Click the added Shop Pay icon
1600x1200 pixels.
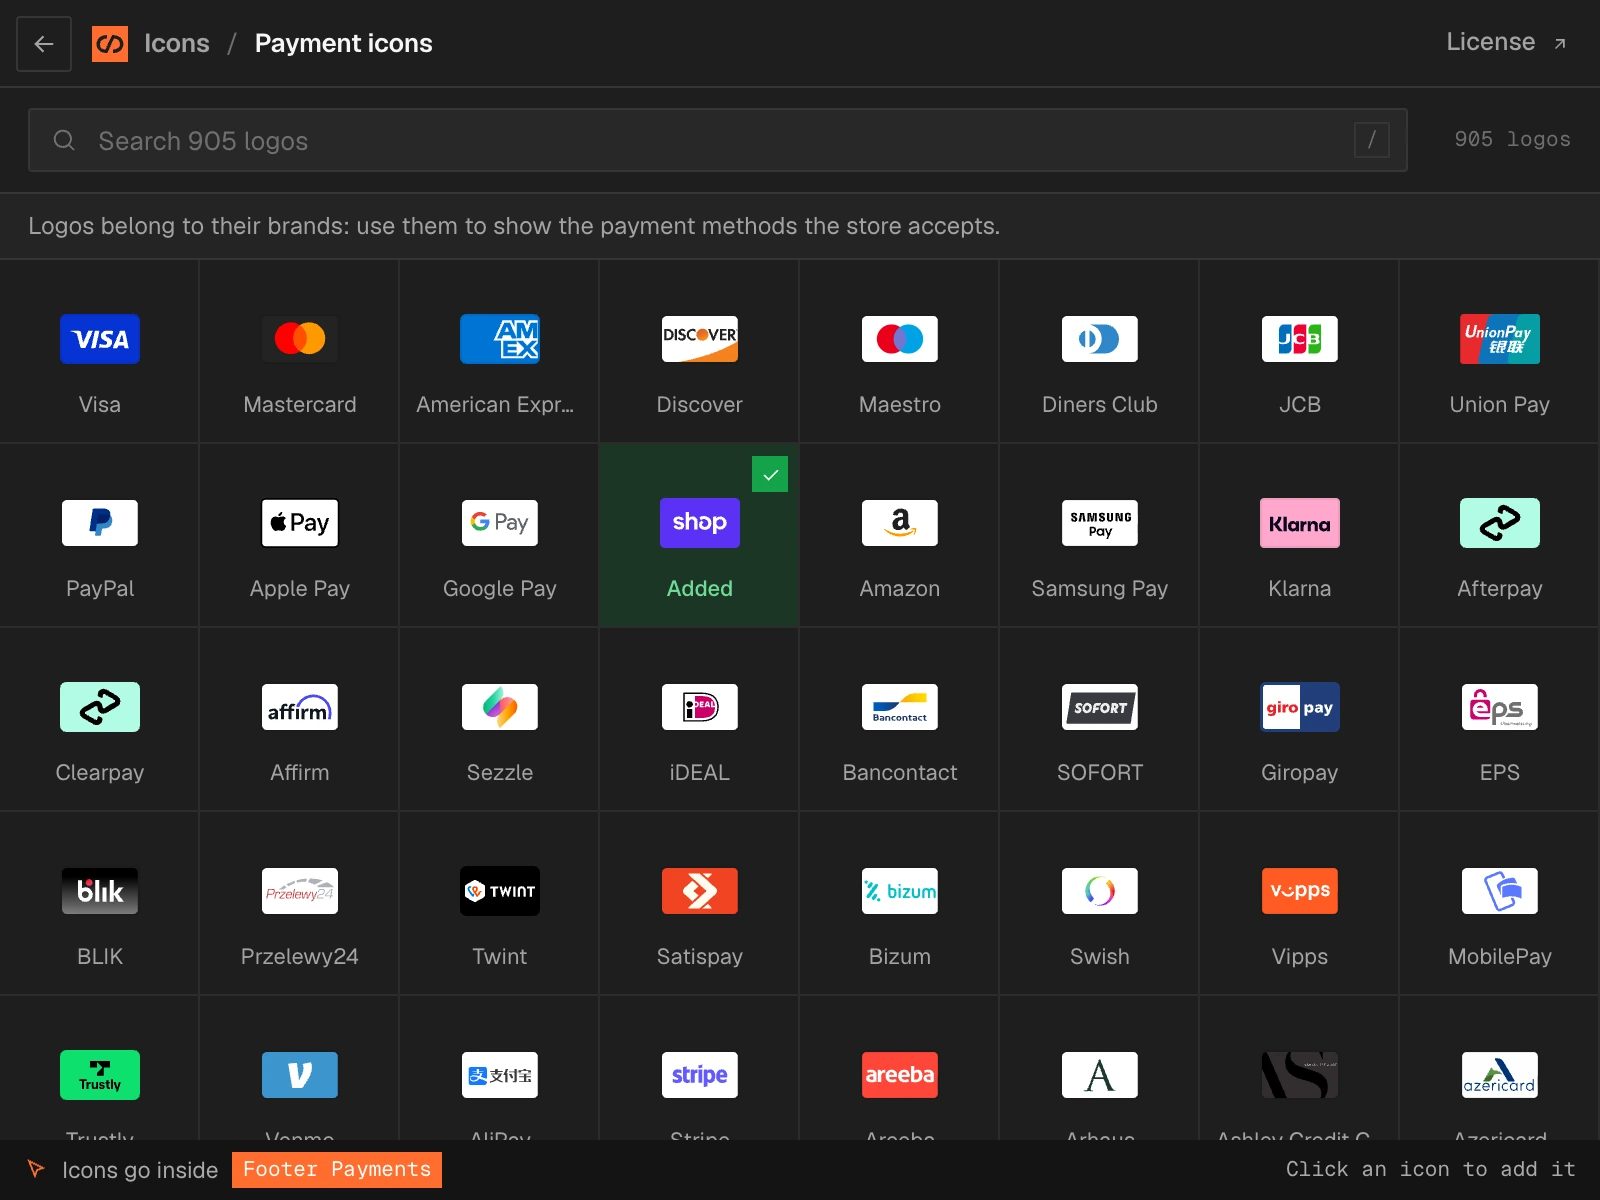click(x=700, y=535)
